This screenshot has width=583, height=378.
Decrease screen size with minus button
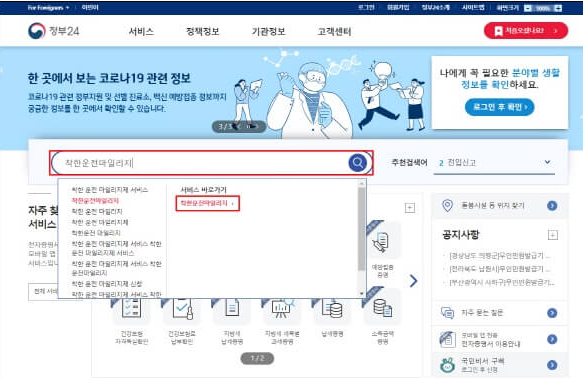pos(528,8)
